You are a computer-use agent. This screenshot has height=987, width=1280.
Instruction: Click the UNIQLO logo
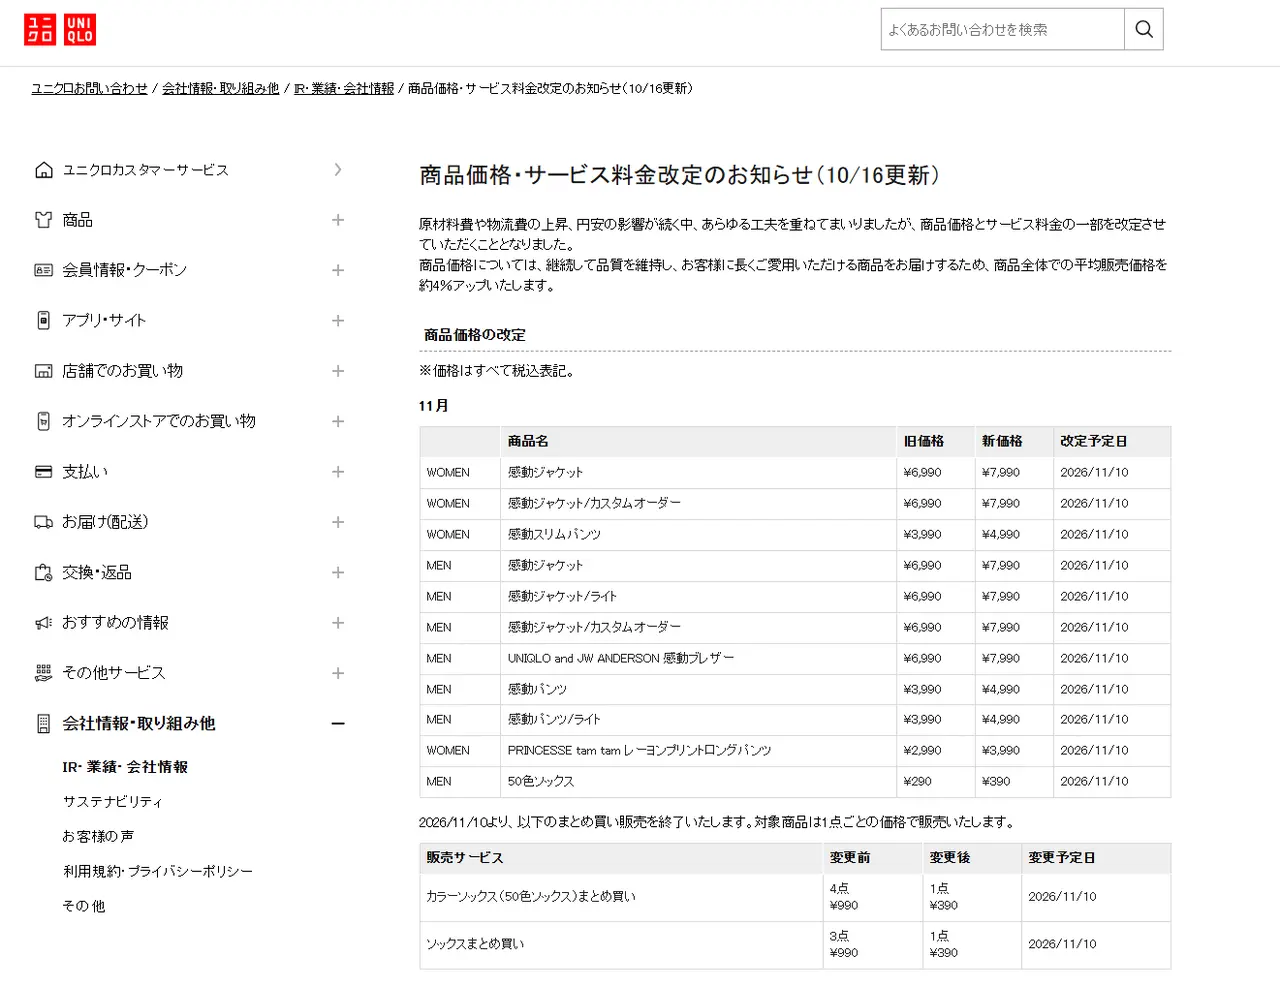[60, 30]
